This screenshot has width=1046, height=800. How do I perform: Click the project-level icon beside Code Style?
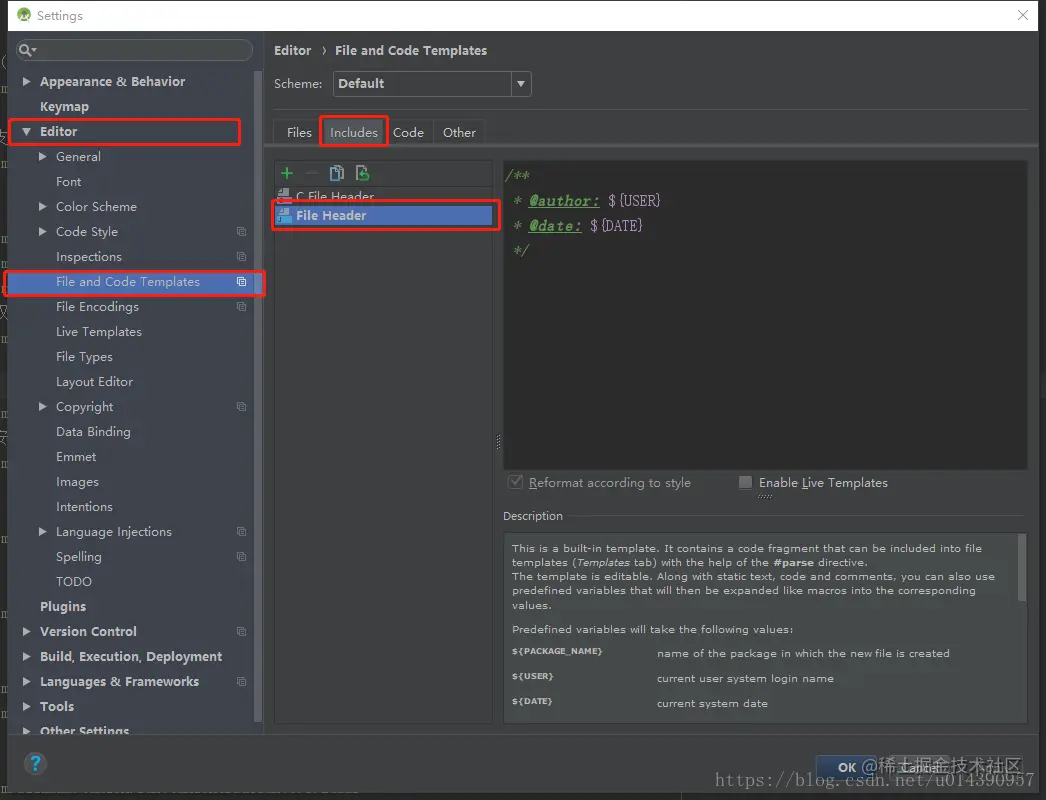241,232
